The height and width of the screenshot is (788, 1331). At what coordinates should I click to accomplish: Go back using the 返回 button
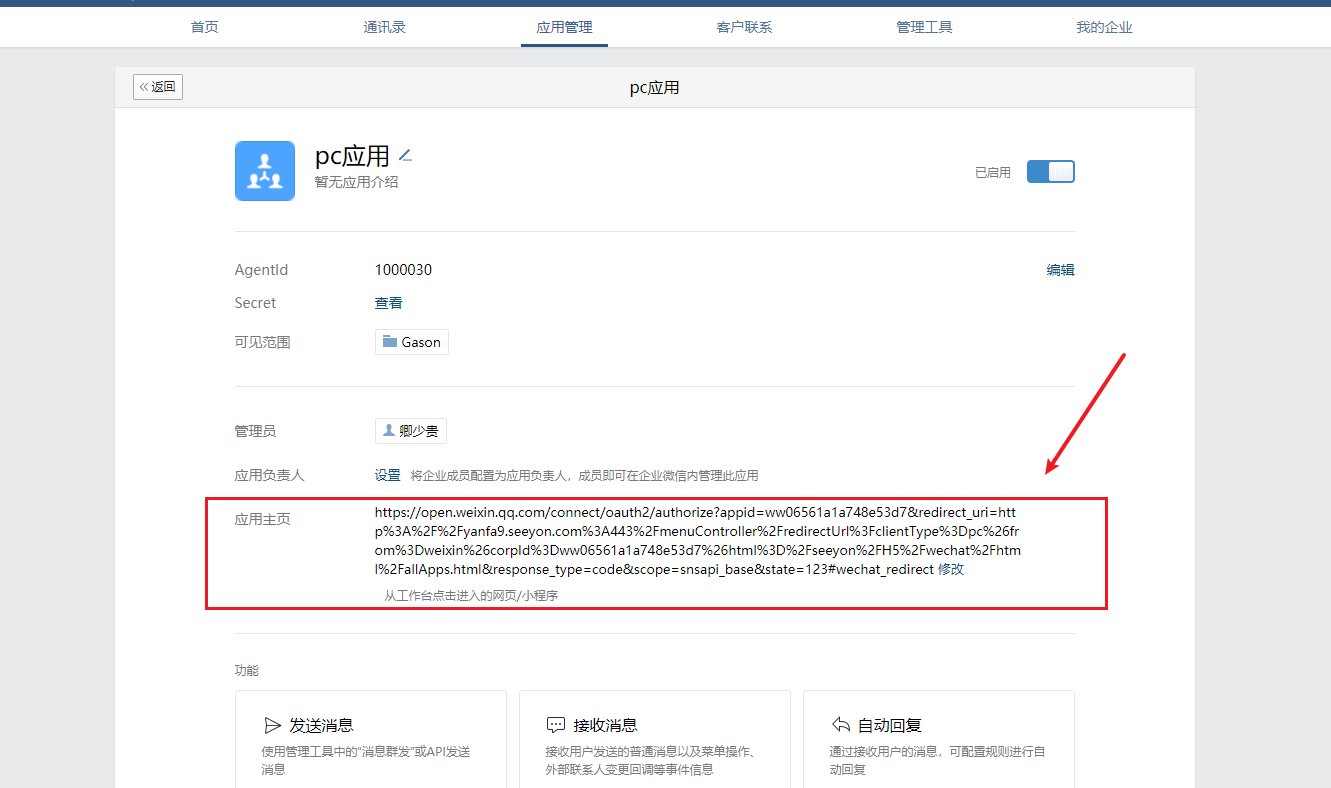pos(158,87)
